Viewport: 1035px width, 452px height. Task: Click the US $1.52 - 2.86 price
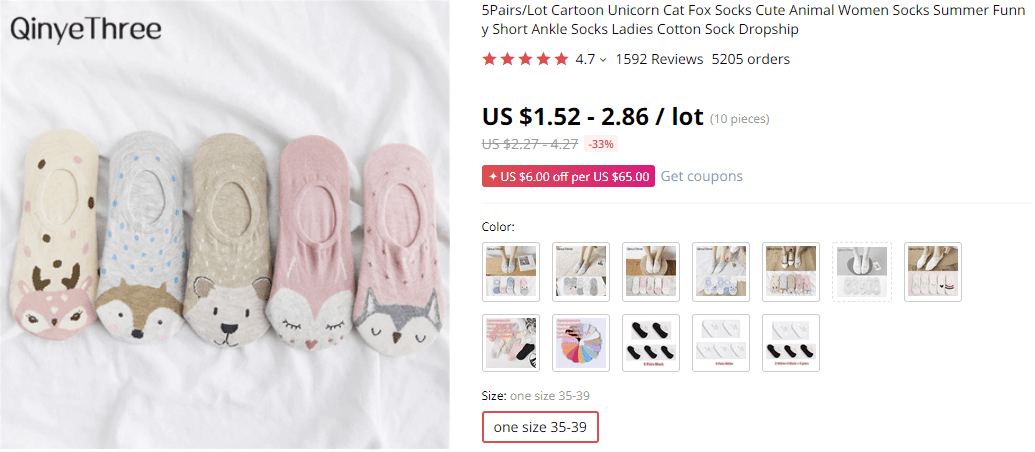pyautogui.click(x=592, y=115)
